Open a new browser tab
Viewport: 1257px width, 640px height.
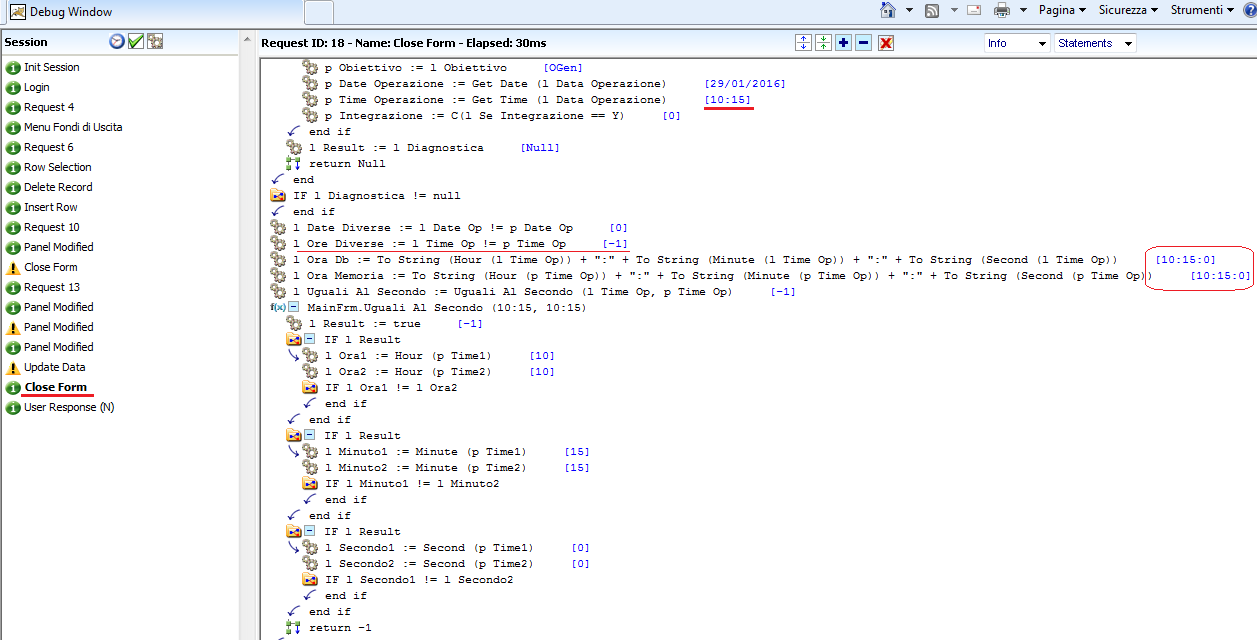pyautogui.click(x=319, y=12)
